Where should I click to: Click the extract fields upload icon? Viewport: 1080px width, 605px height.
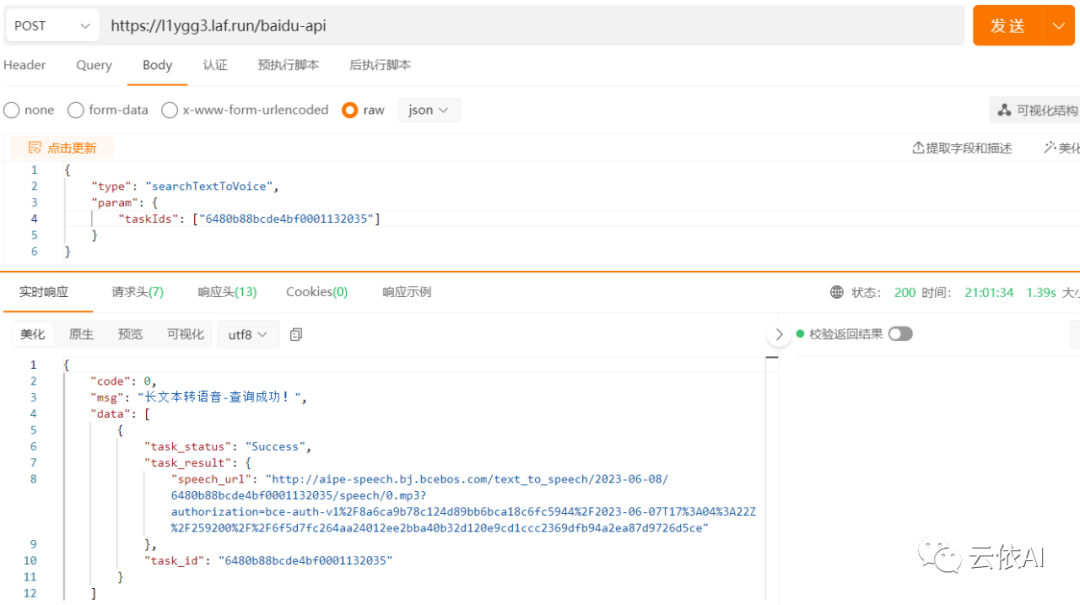(x=917, y=147)
